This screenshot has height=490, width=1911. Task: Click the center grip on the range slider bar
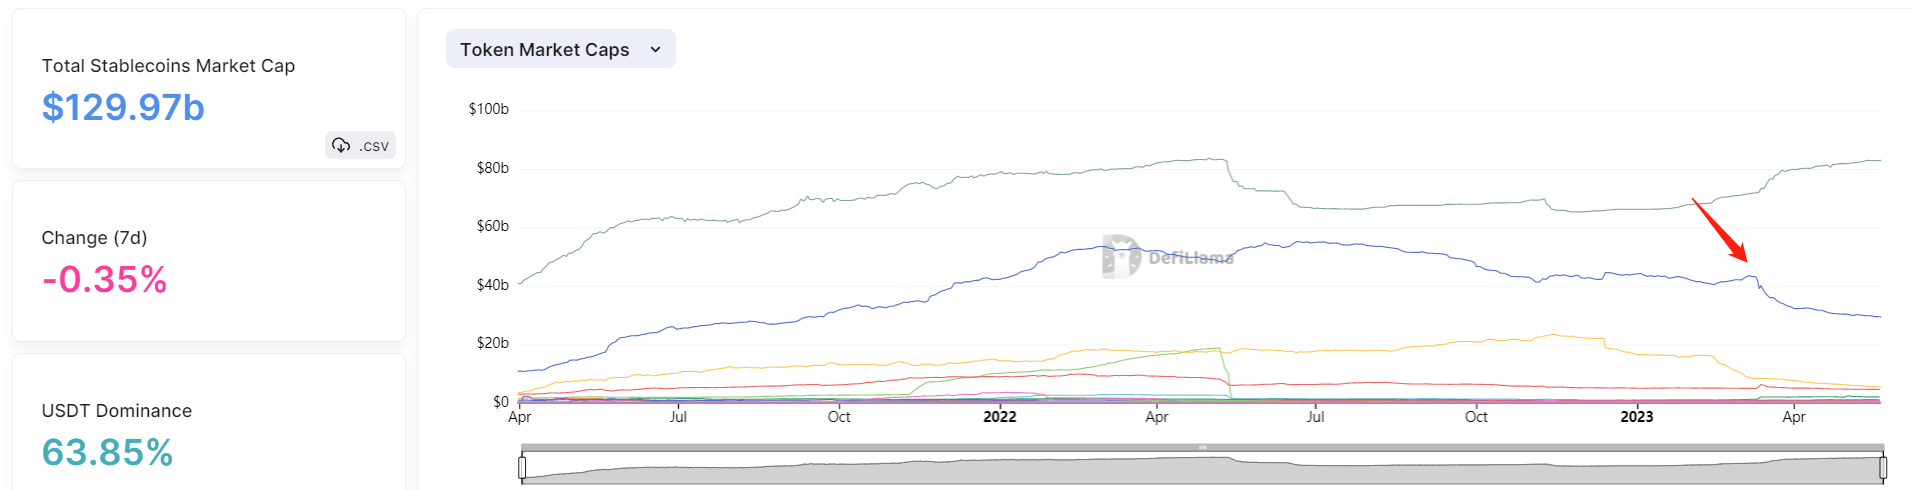point(1203,447)
